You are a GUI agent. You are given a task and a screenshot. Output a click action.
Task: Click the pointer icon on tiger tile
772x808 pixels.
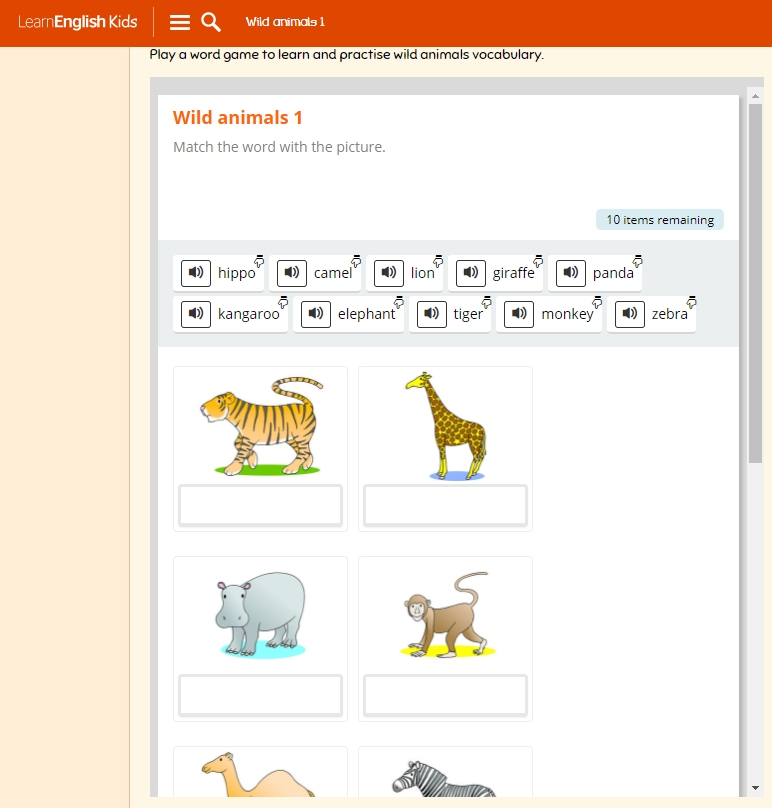[x=486, y=302]
